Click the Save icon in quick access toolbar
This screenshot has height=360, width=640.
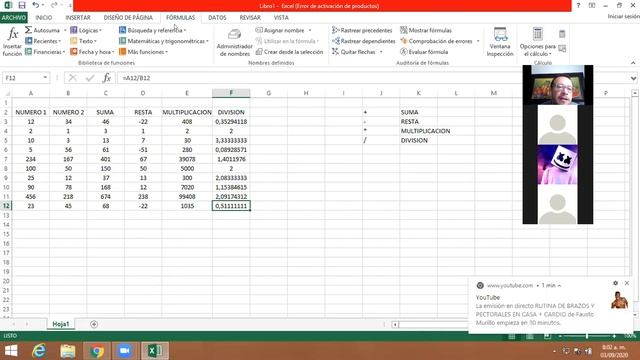click(x=22, y=5)
